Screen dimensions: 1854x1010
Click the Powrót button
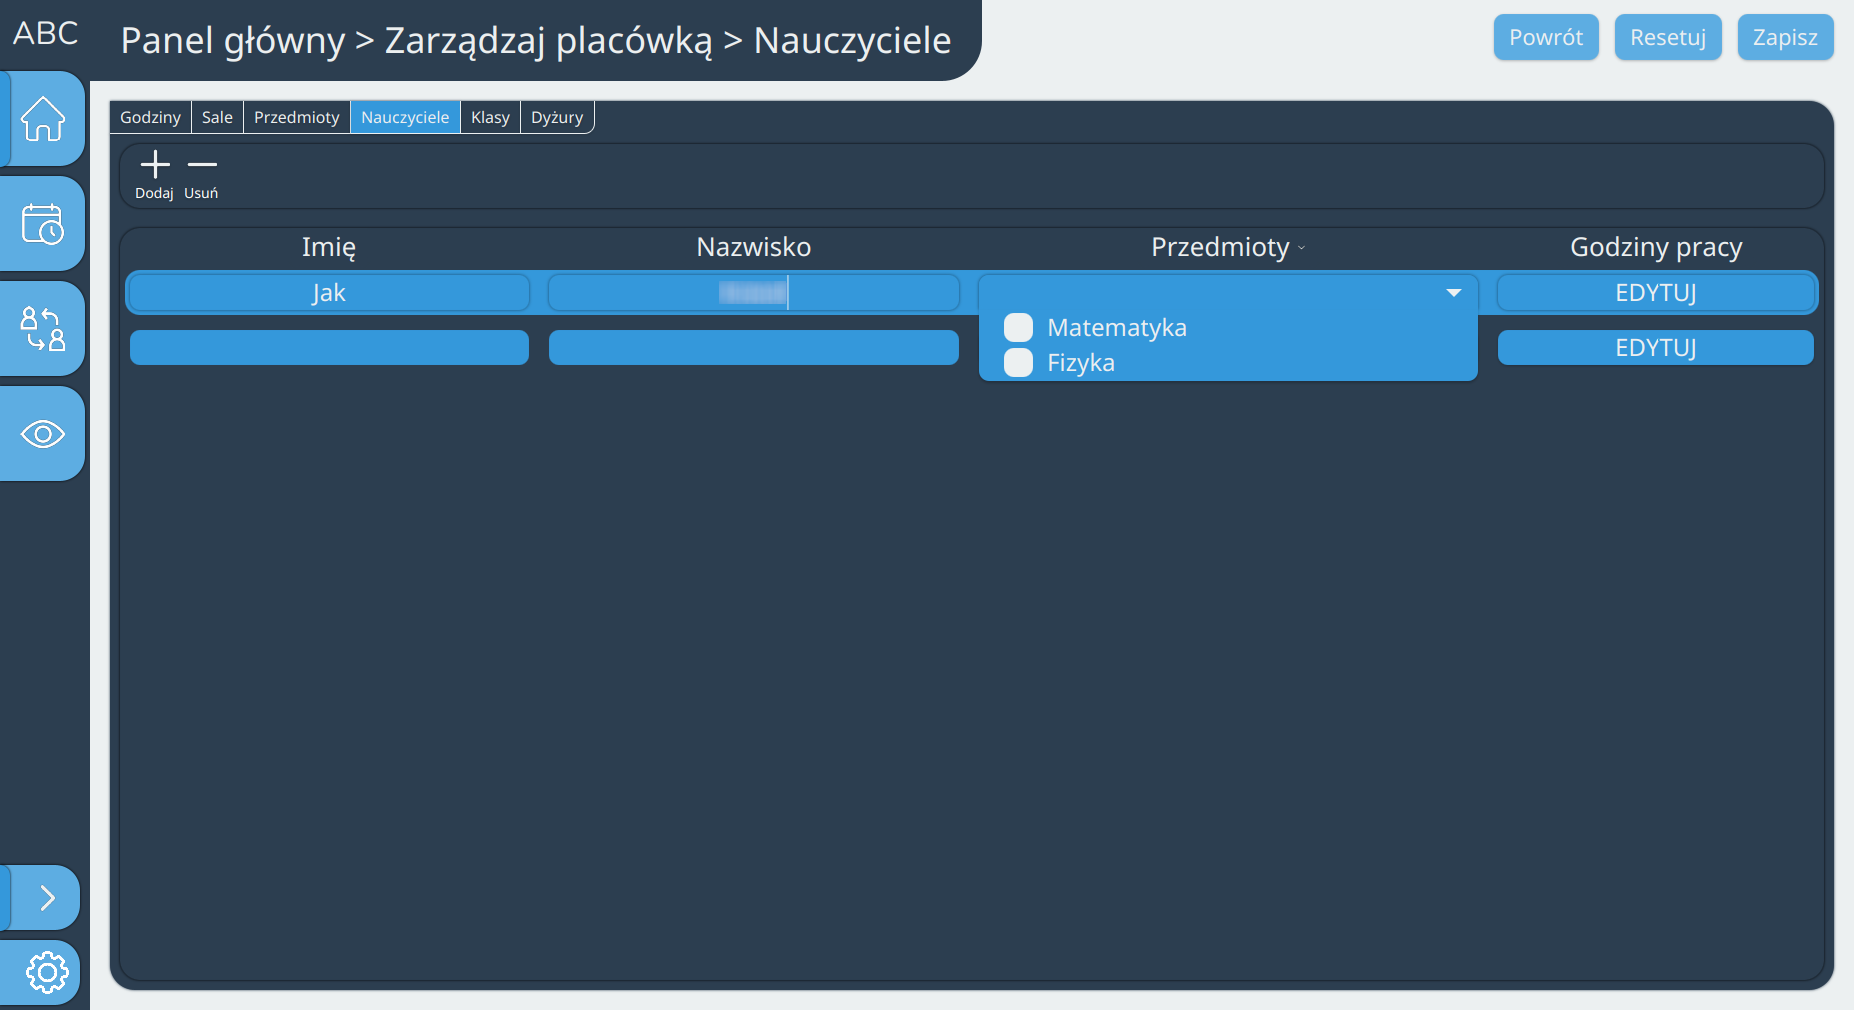[1546, 37]
